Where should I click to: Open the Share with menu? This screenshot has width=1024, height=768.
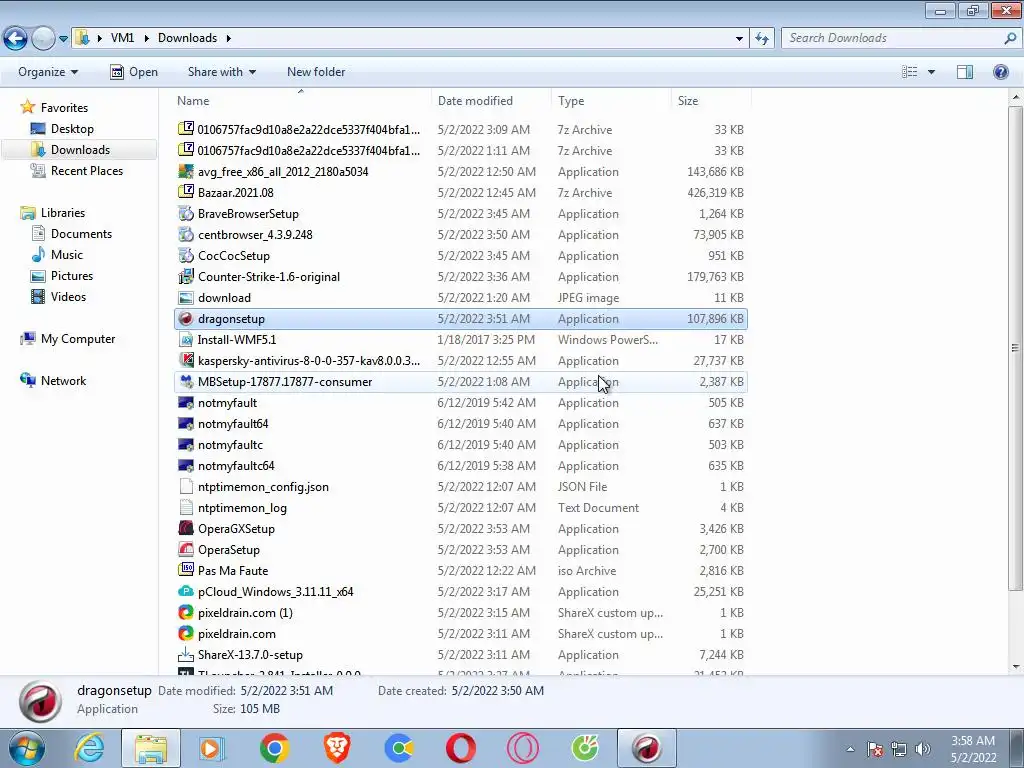[x=221, y=72]
